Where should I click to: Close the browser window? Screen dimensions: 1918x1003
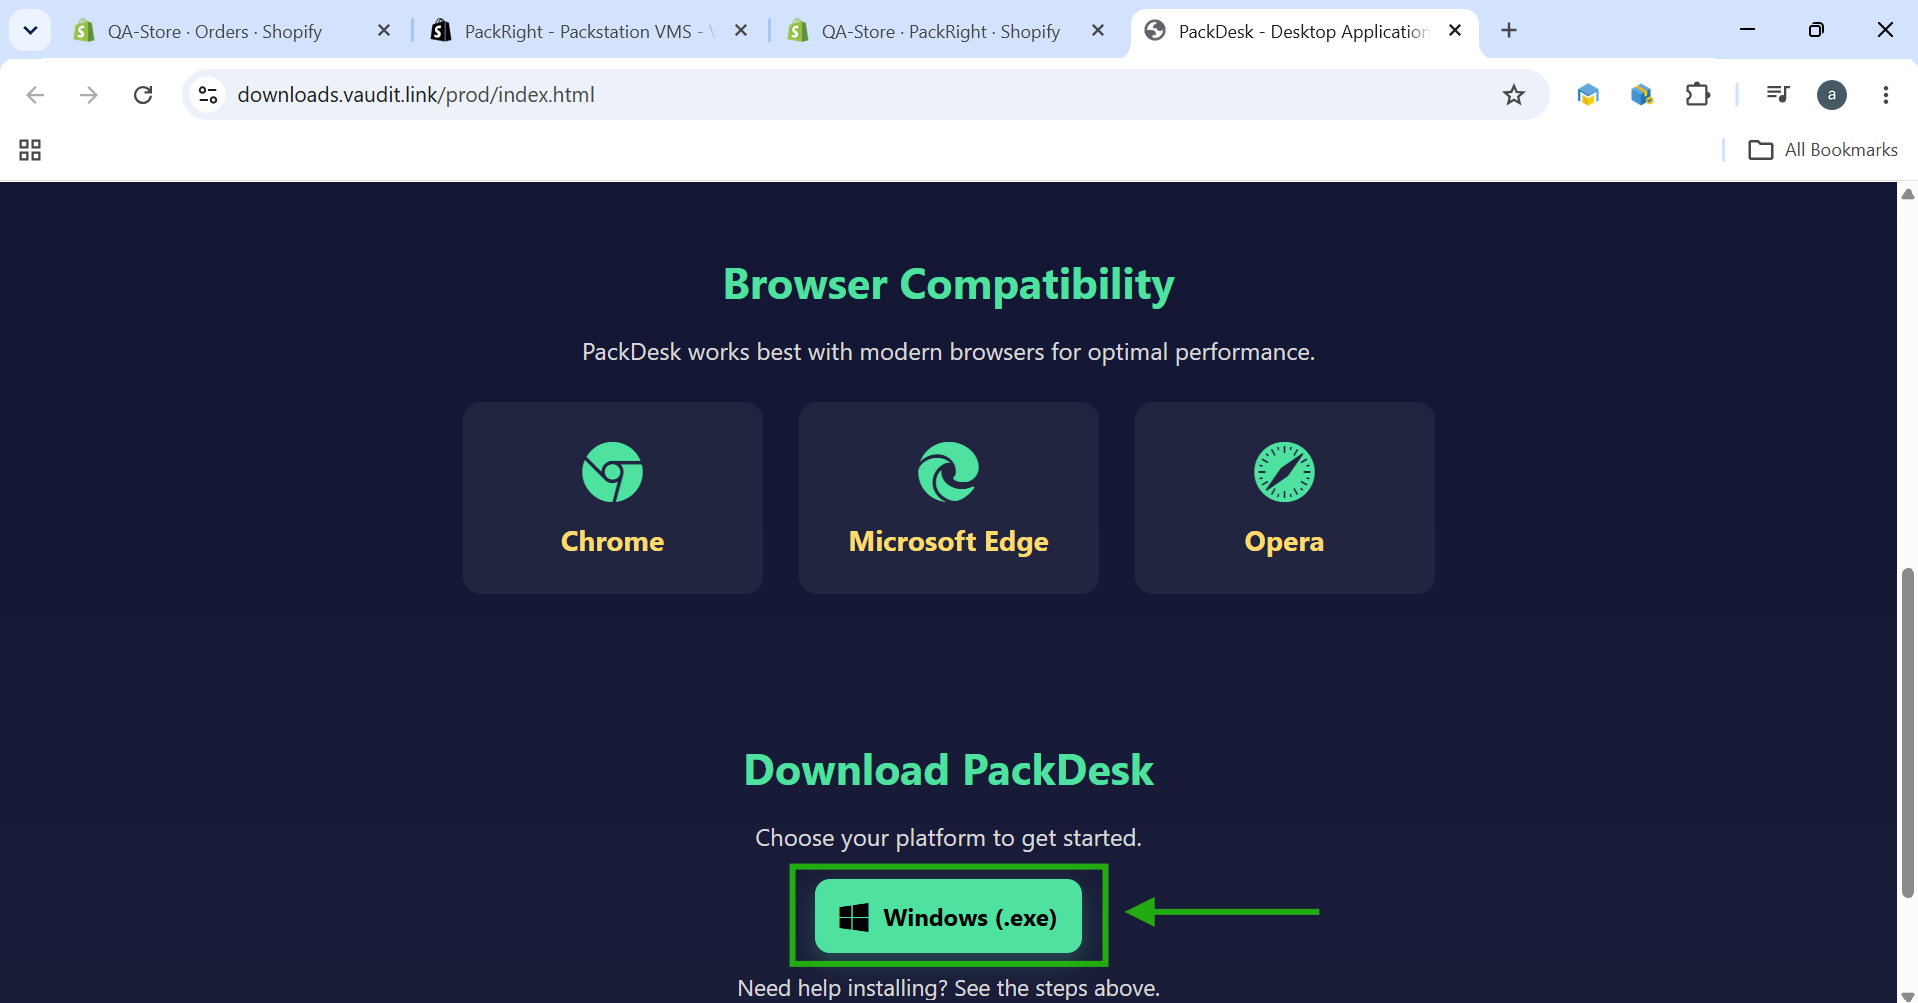(x=1885, y=30)
